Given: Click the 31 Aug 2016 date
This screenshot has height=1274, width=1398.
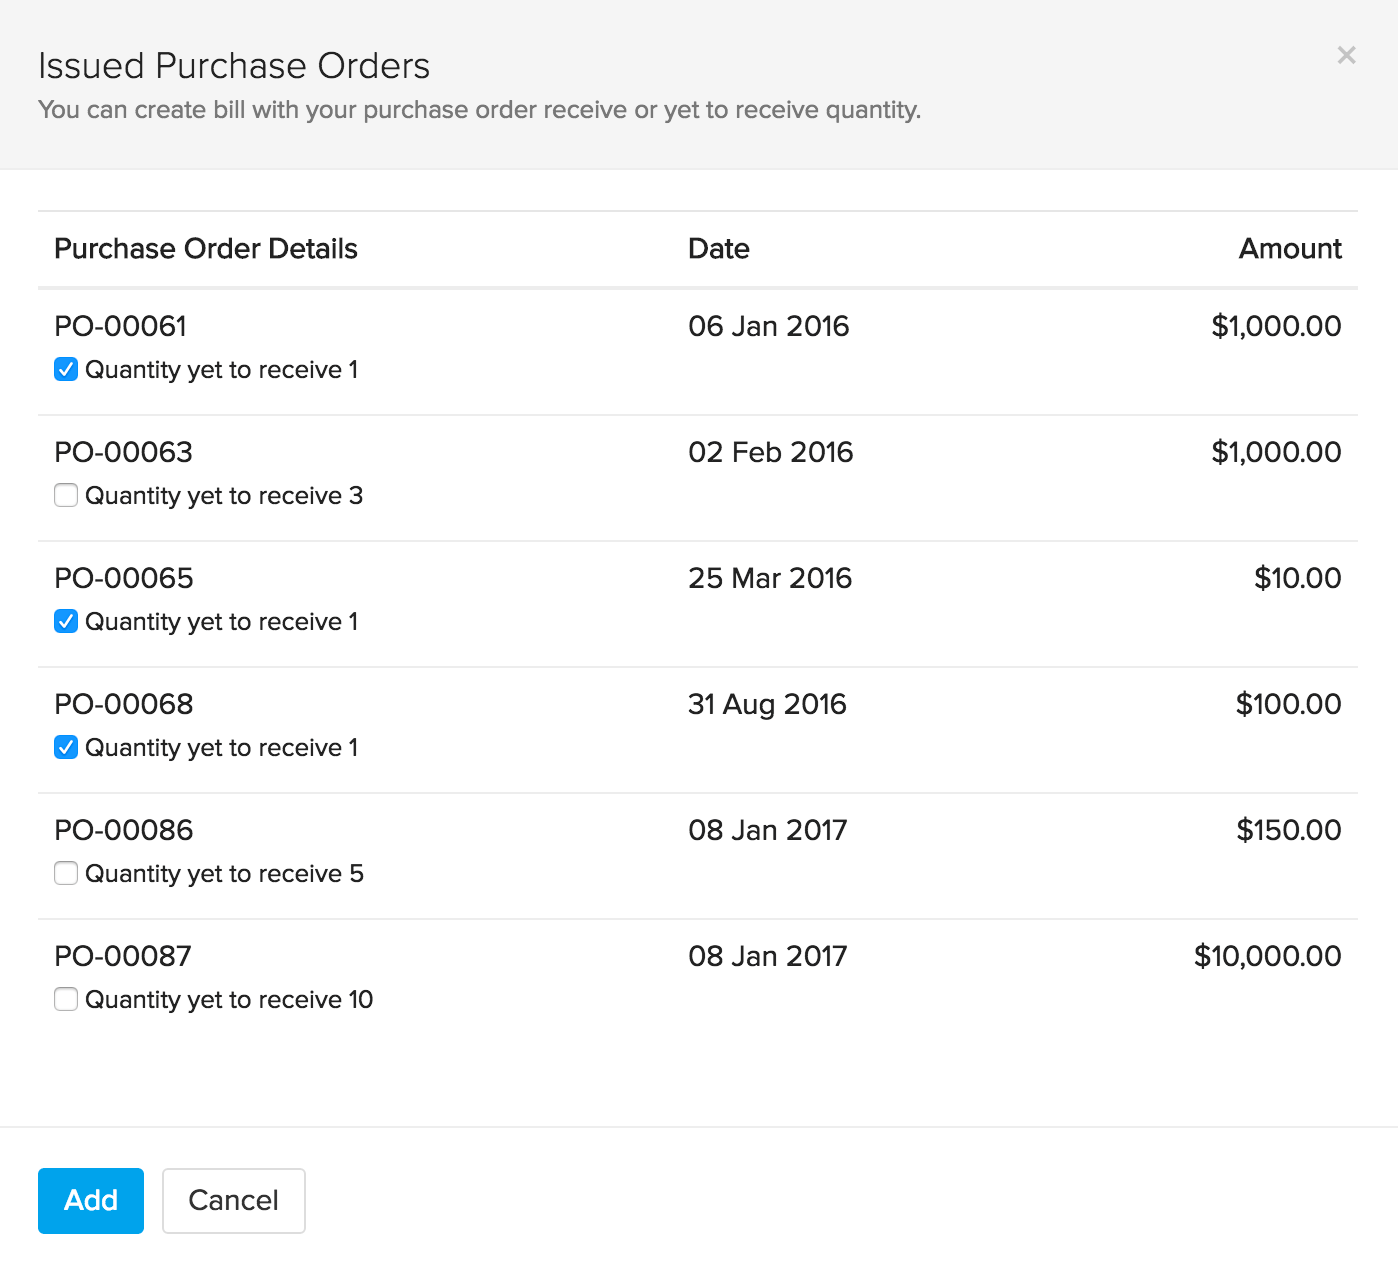Looking at the screenshot, I should click(x=766, y=704).
